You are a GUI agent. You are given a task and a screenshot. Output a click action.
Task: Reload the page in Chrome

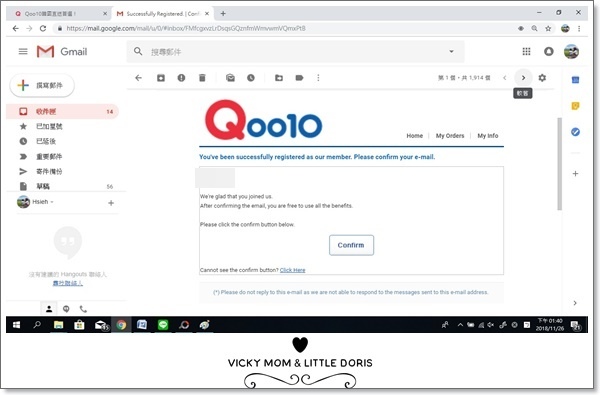point(43,28)
